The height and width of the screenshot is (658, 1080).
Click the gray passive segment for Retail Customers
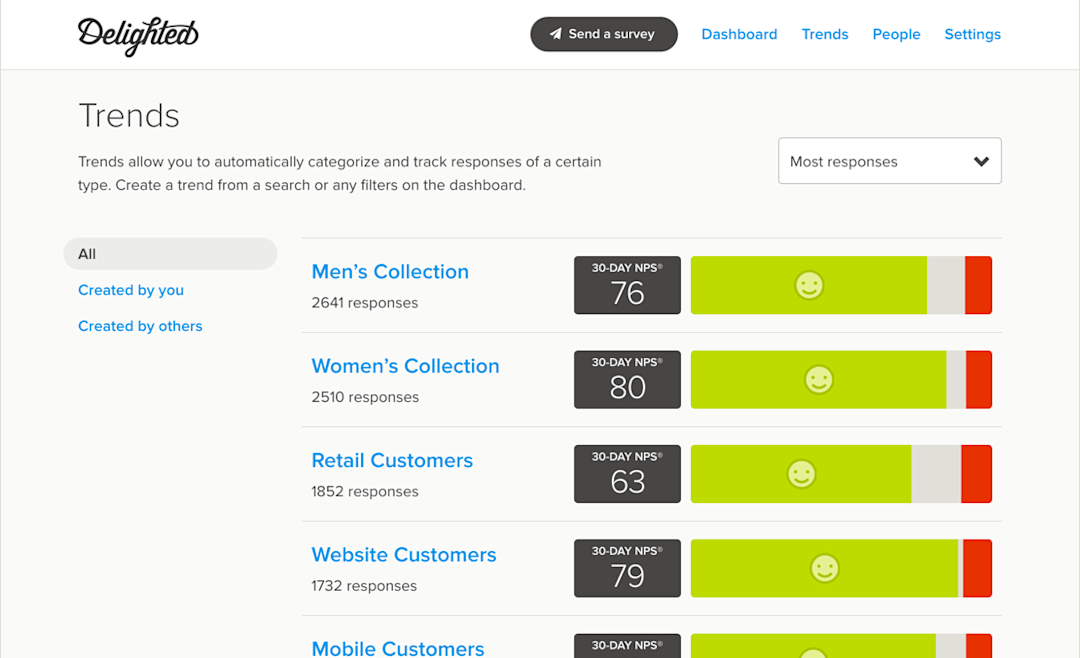936,474
